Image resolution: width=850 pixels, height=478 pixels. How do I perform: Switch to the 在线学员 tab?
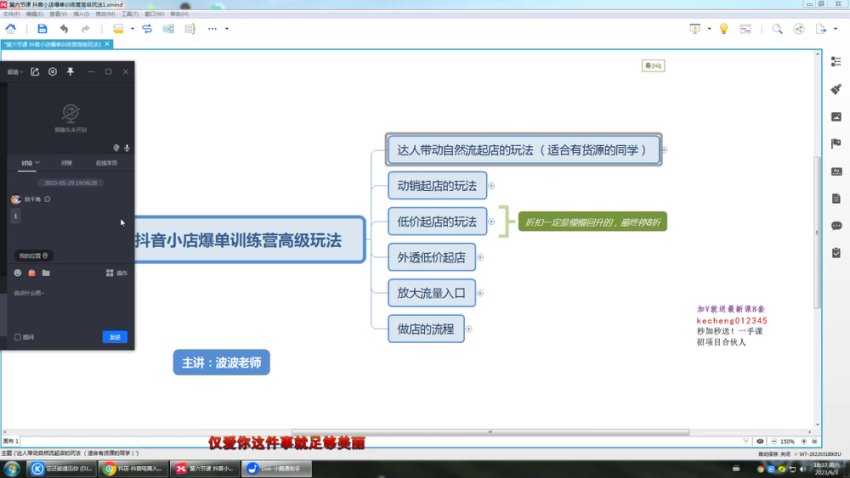(105, 162)
